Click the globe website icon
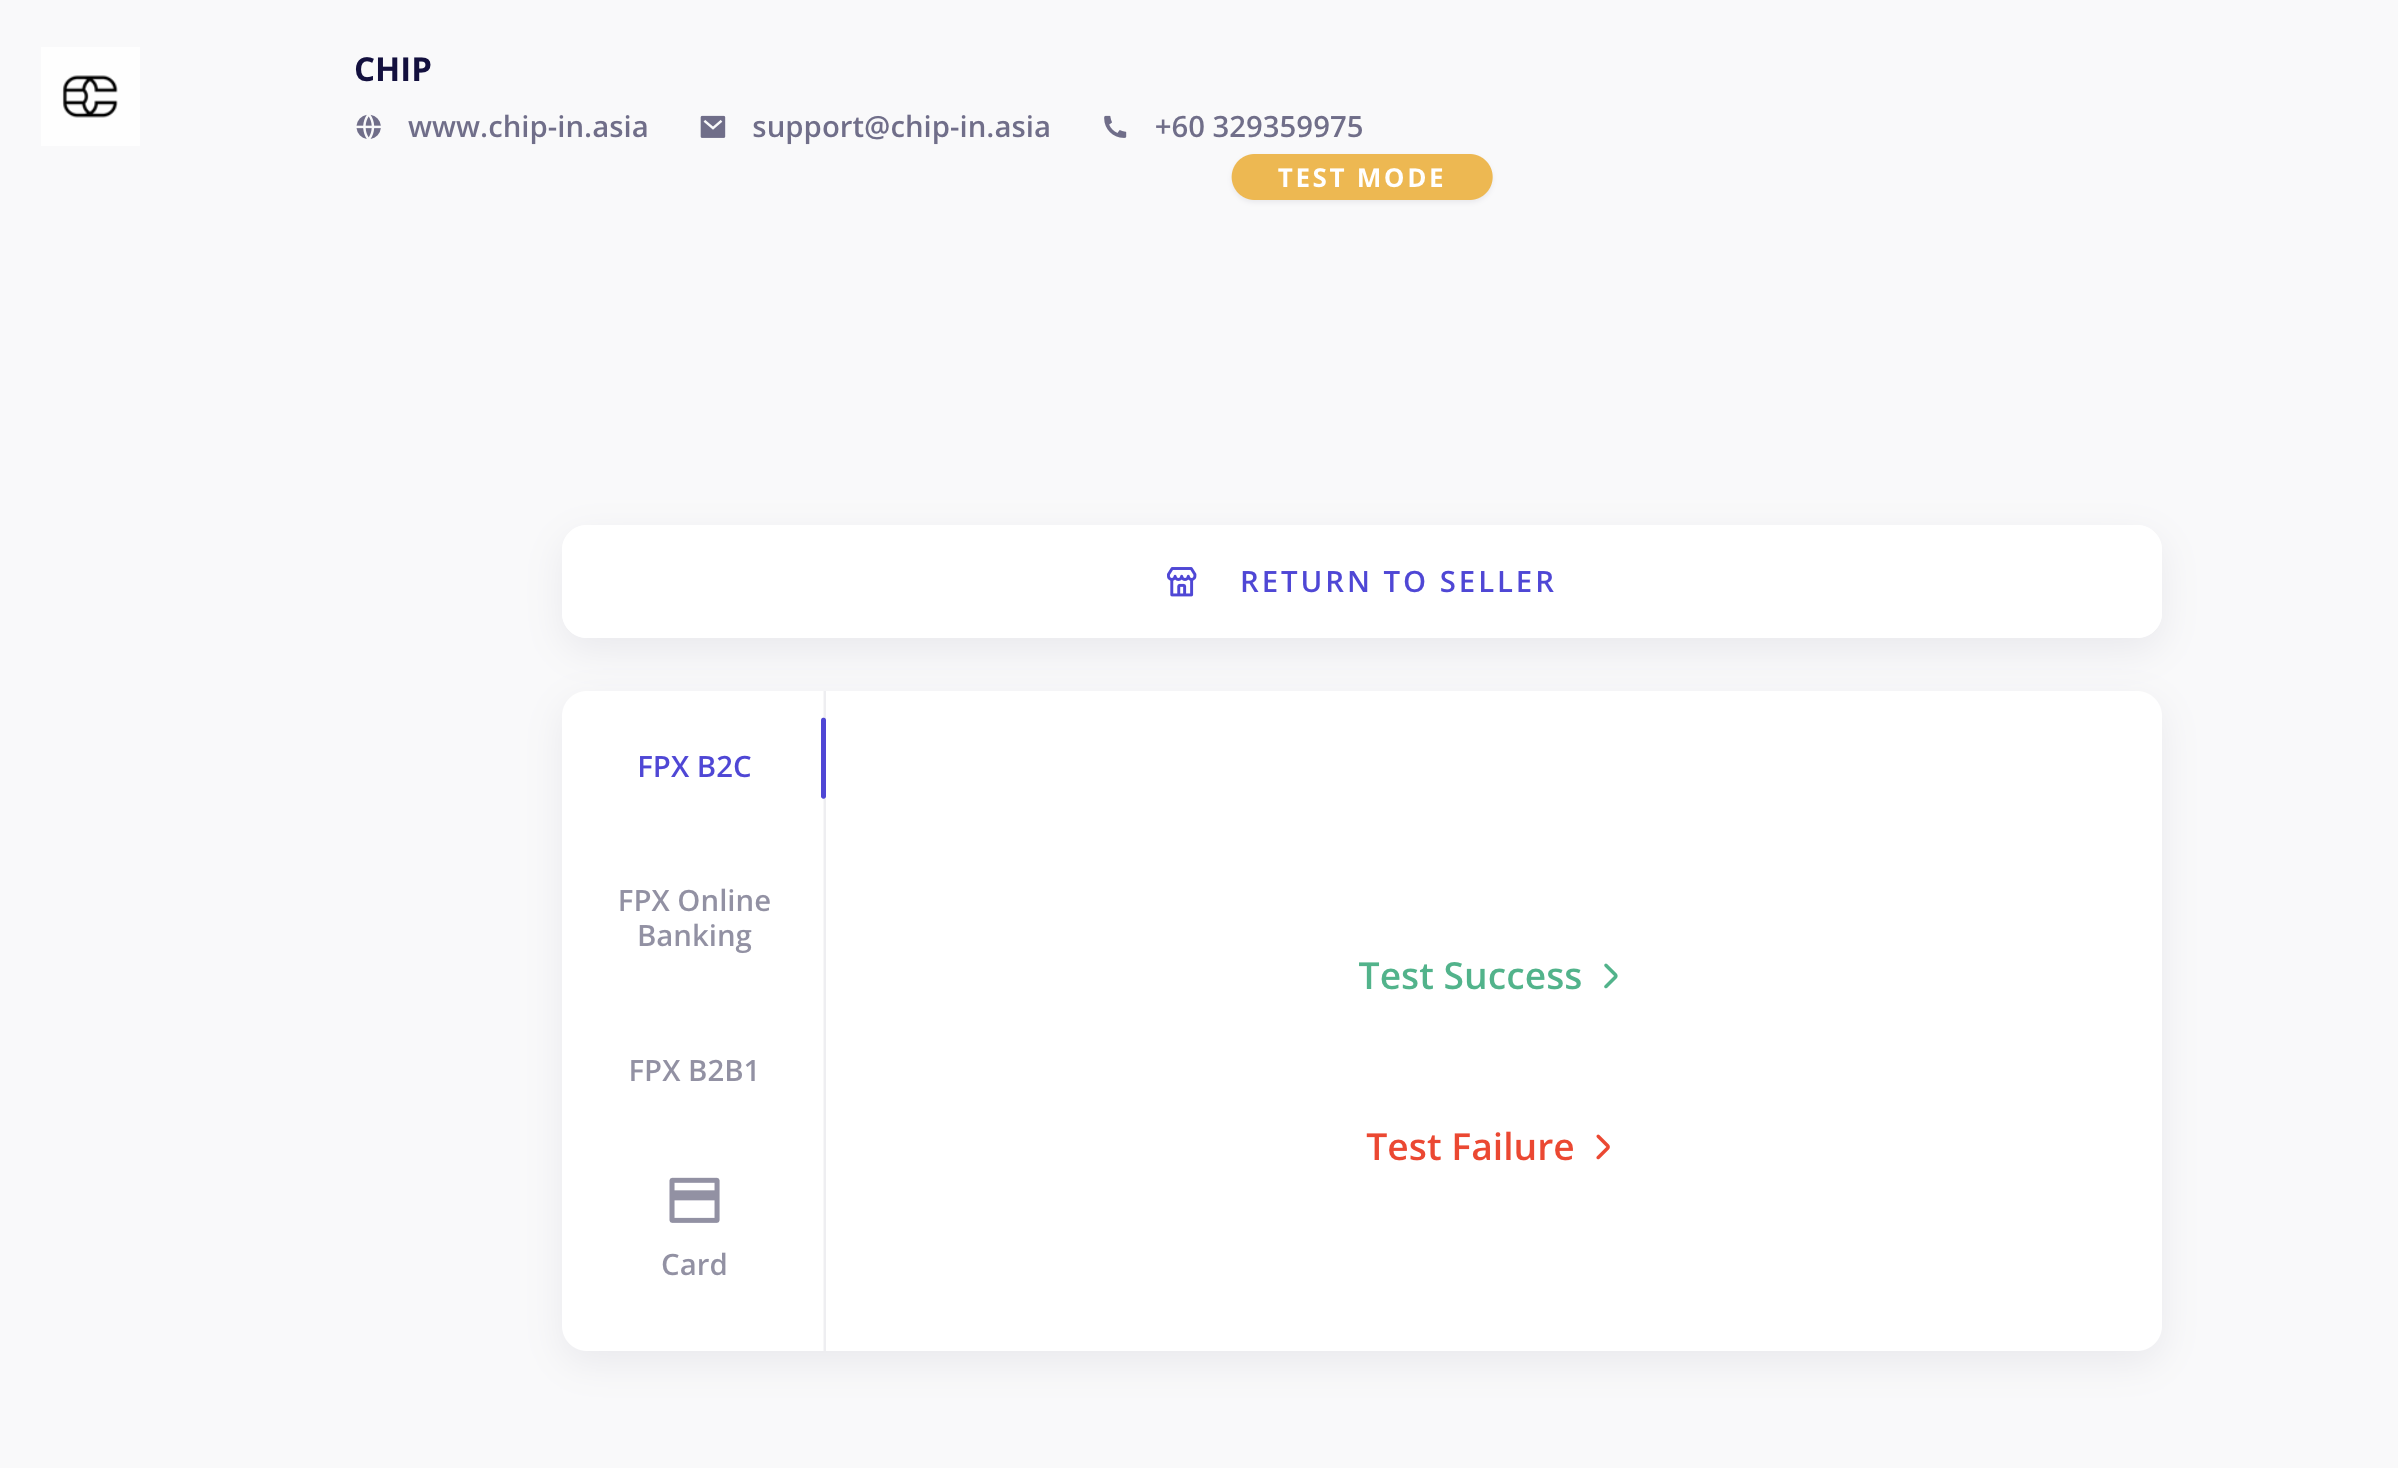This screenshot has height=1468, width=2398. [x=369, y=127]
